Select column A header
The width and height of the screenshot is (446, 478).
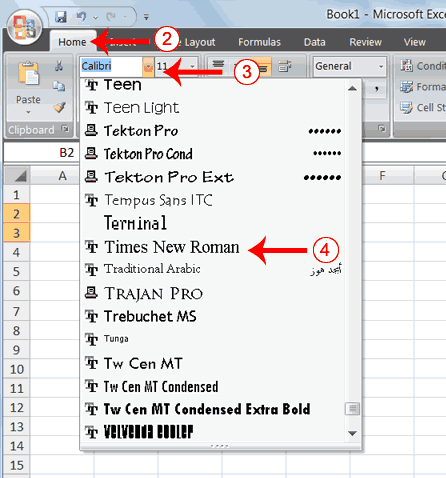[62, 175]
